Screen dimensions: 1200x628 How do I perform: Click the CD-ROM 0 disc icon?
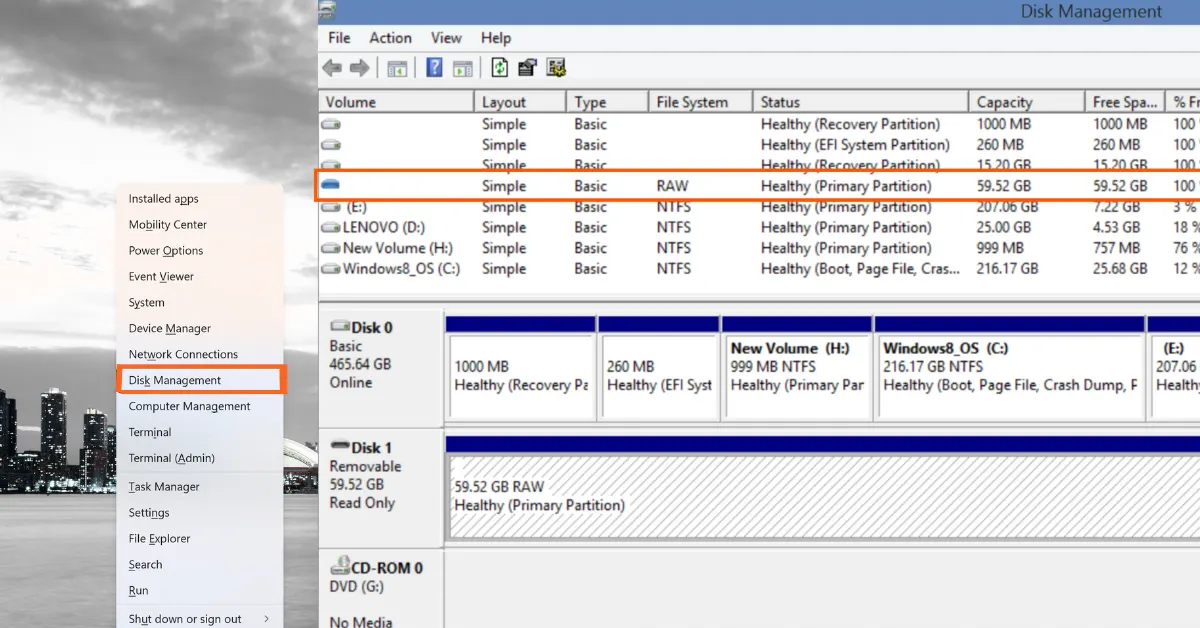point(340,566)
